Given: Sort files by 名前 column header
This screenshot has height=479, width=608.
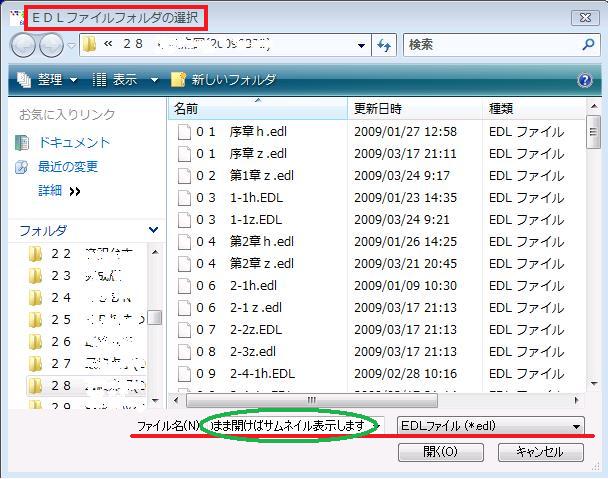Looking at the screenshot, I should pos(186,108).
